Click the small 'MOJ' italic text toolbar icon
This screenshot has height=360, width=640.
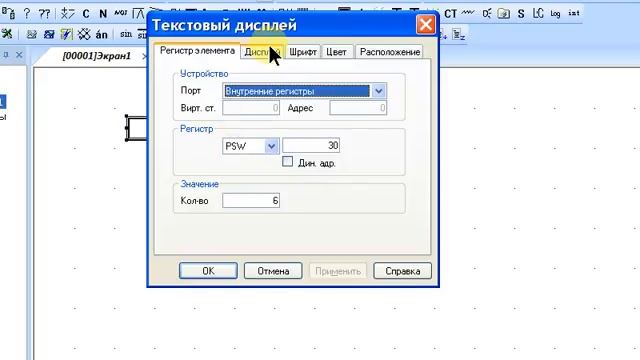click(x=120, y=13)
